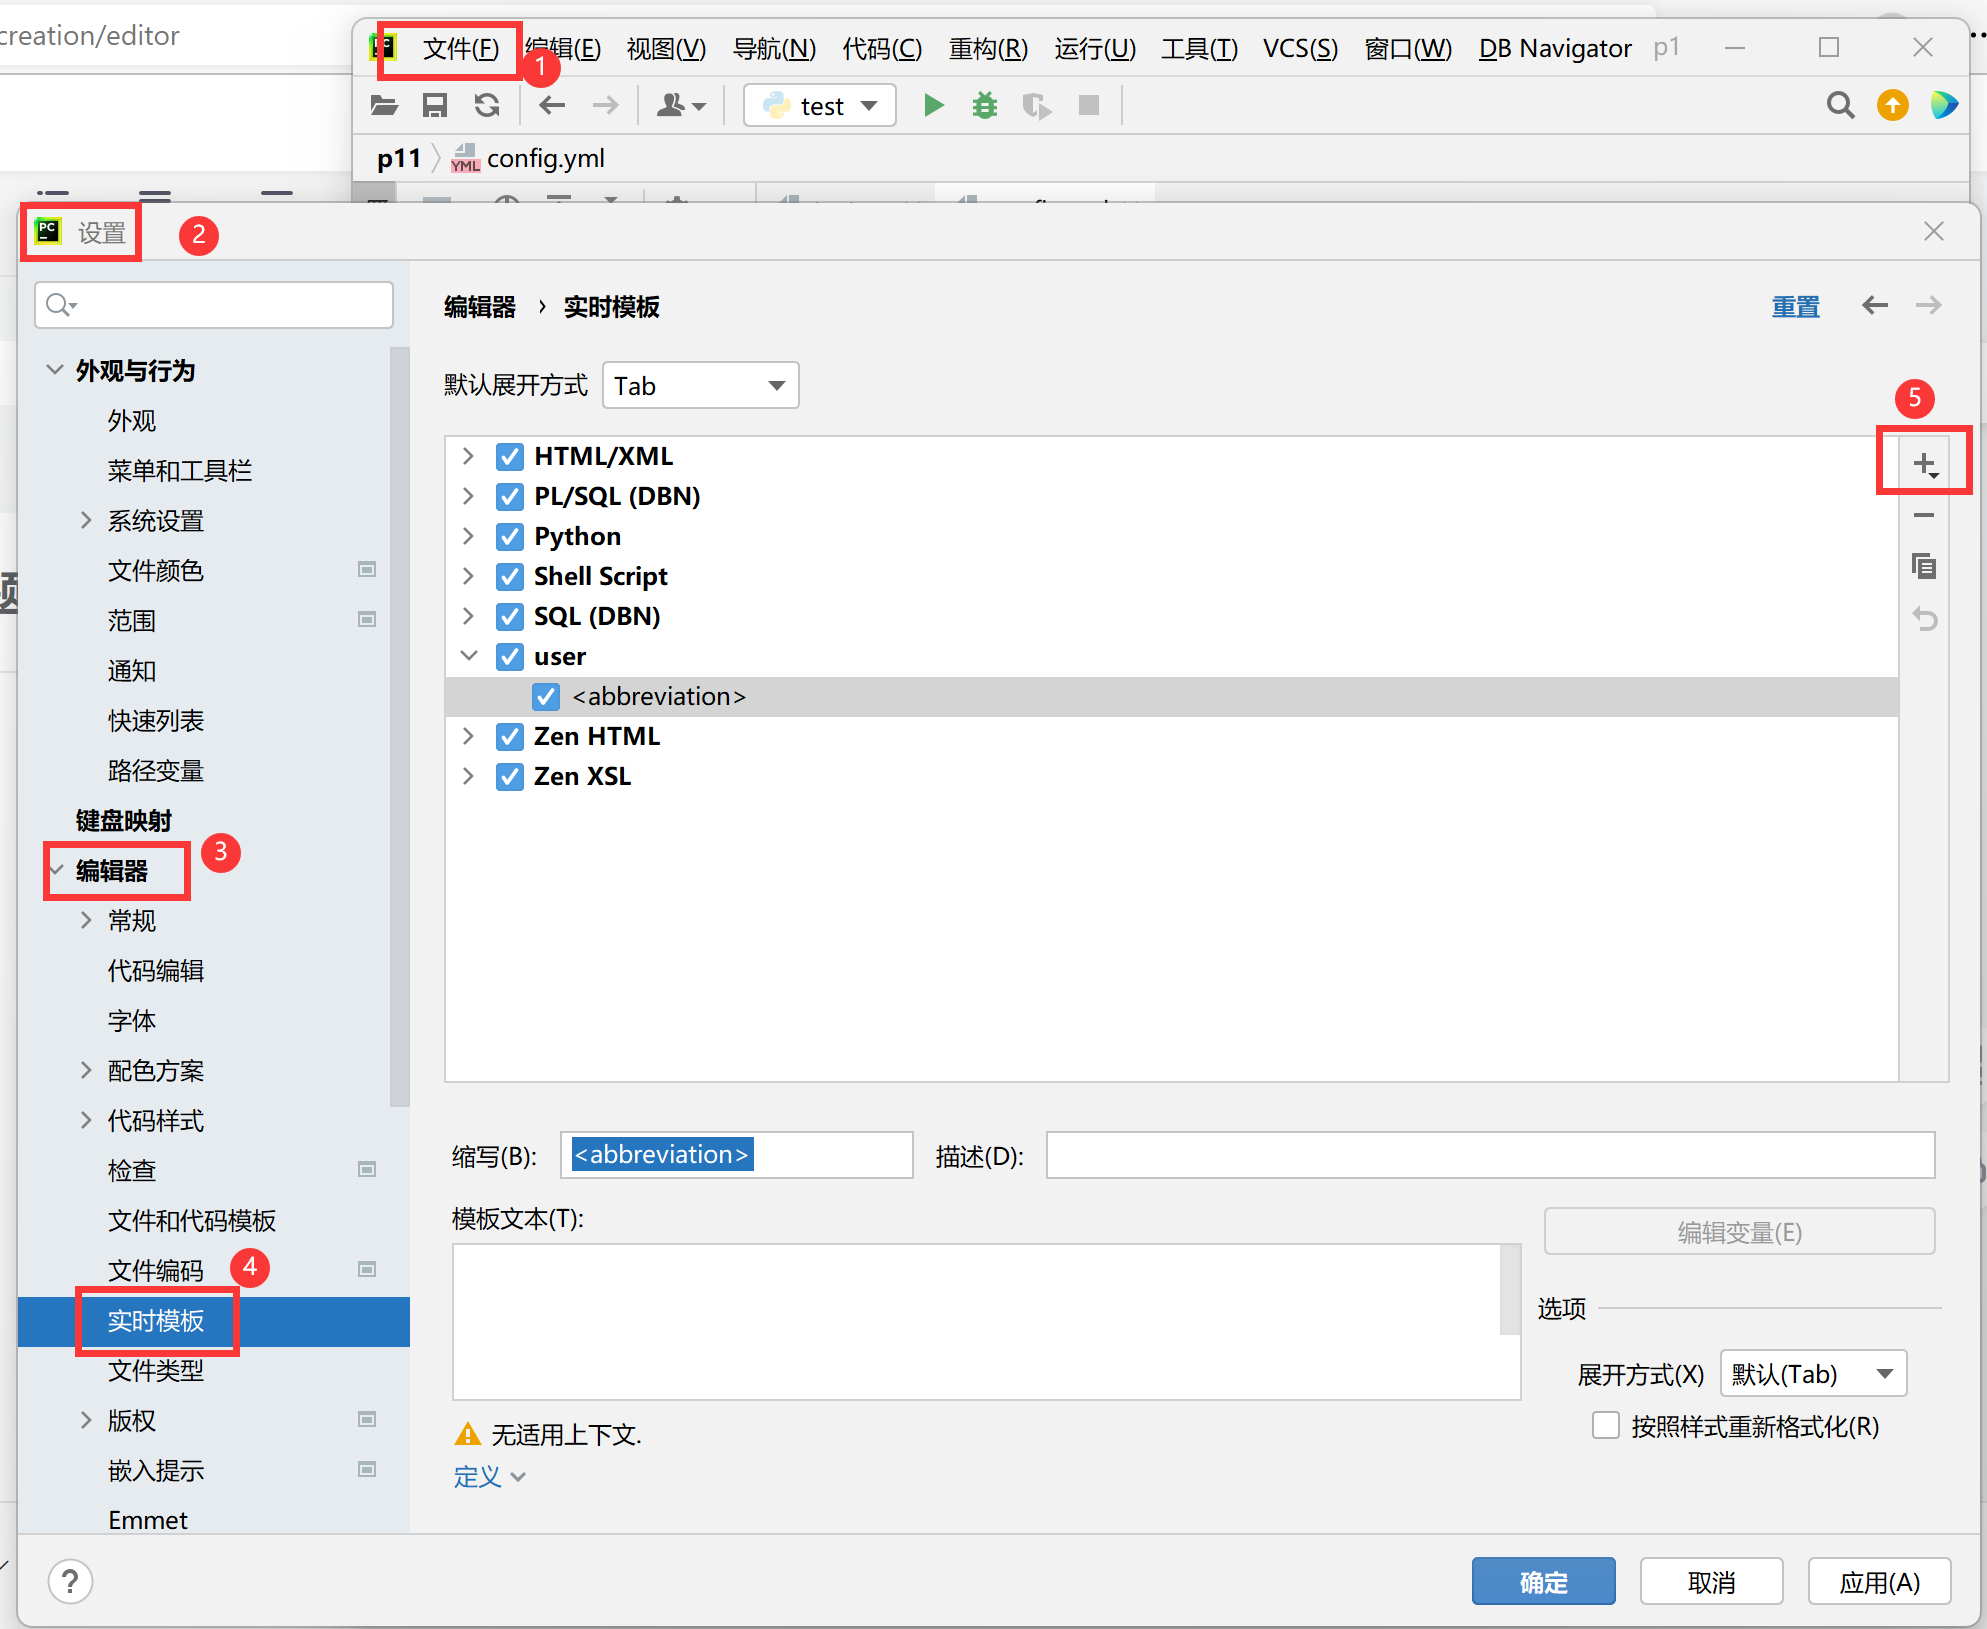Uncheck the Python template group checkbox
Viewport: 1987px width, 1629px height.
(510, 537)
